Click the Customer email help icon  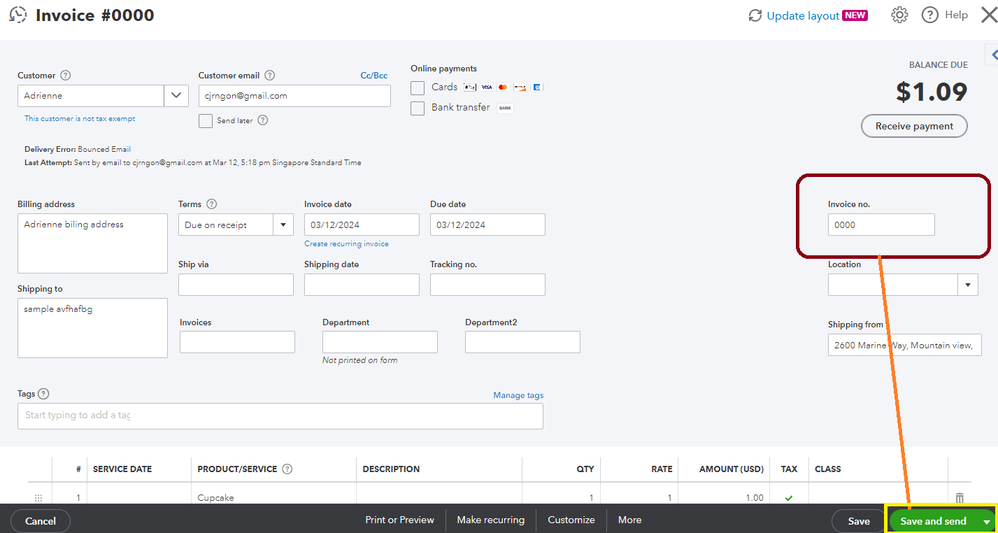(269, 75)
